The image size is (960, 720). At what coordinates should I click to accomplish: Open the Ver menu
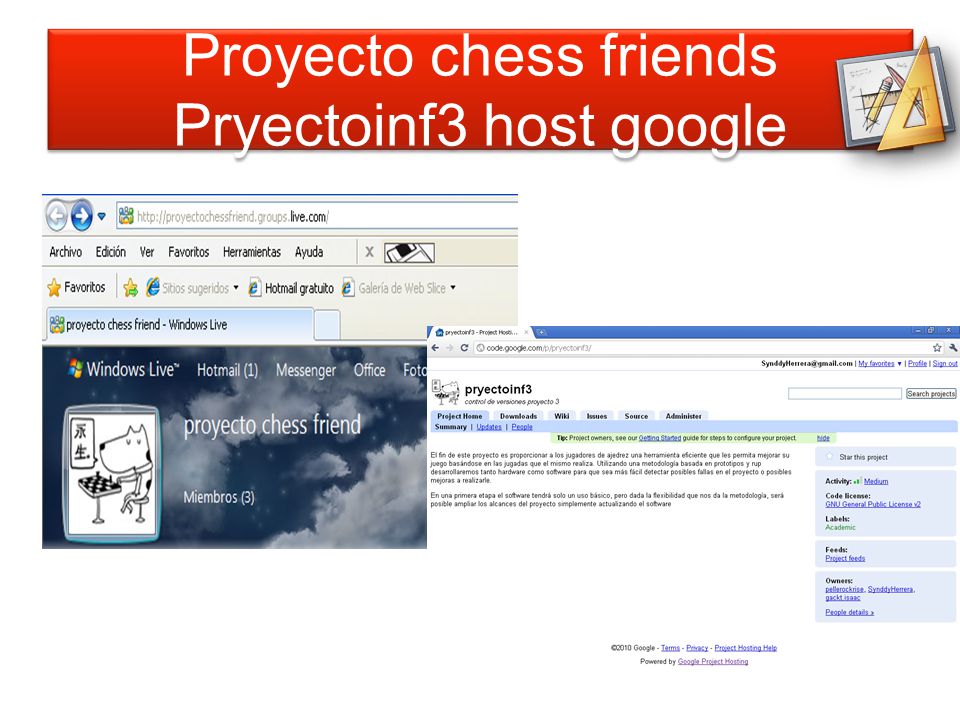coord(147,252)
